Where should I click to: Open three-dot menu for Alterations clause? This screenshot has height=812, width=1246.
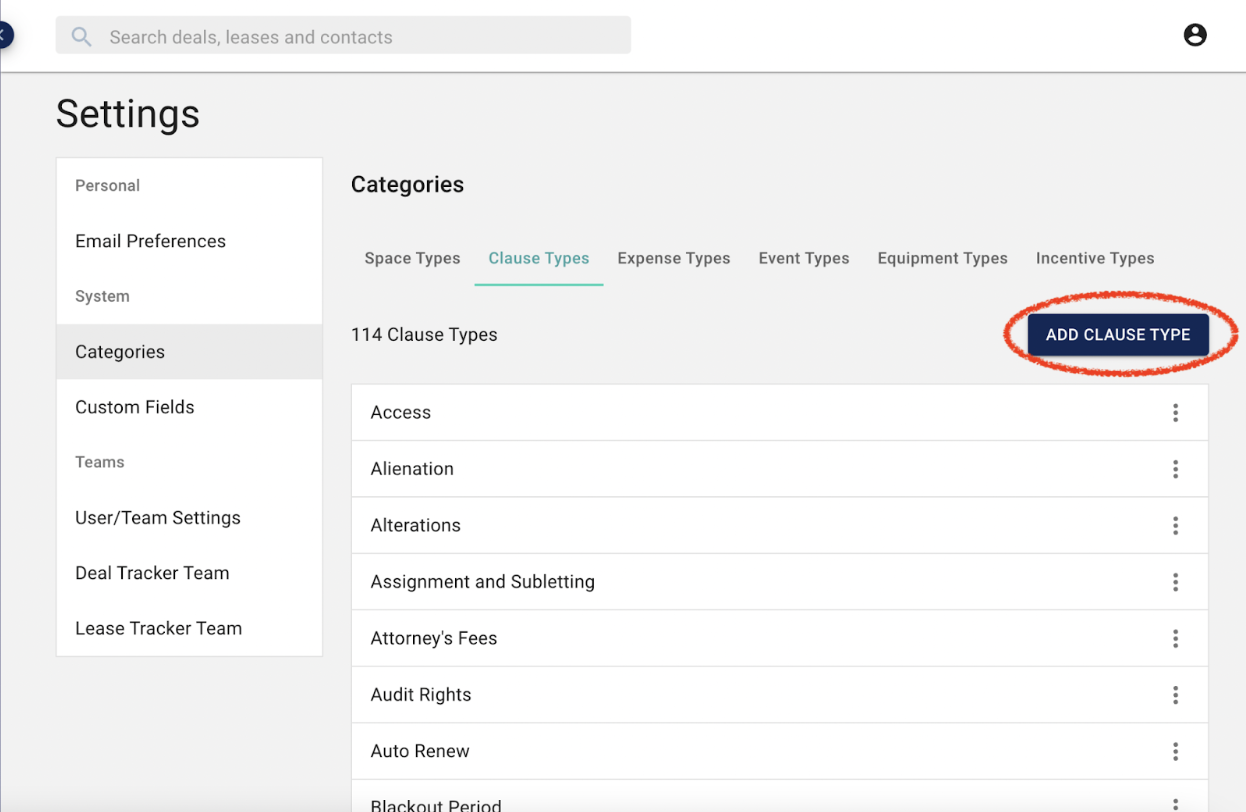click(1175, 526)
